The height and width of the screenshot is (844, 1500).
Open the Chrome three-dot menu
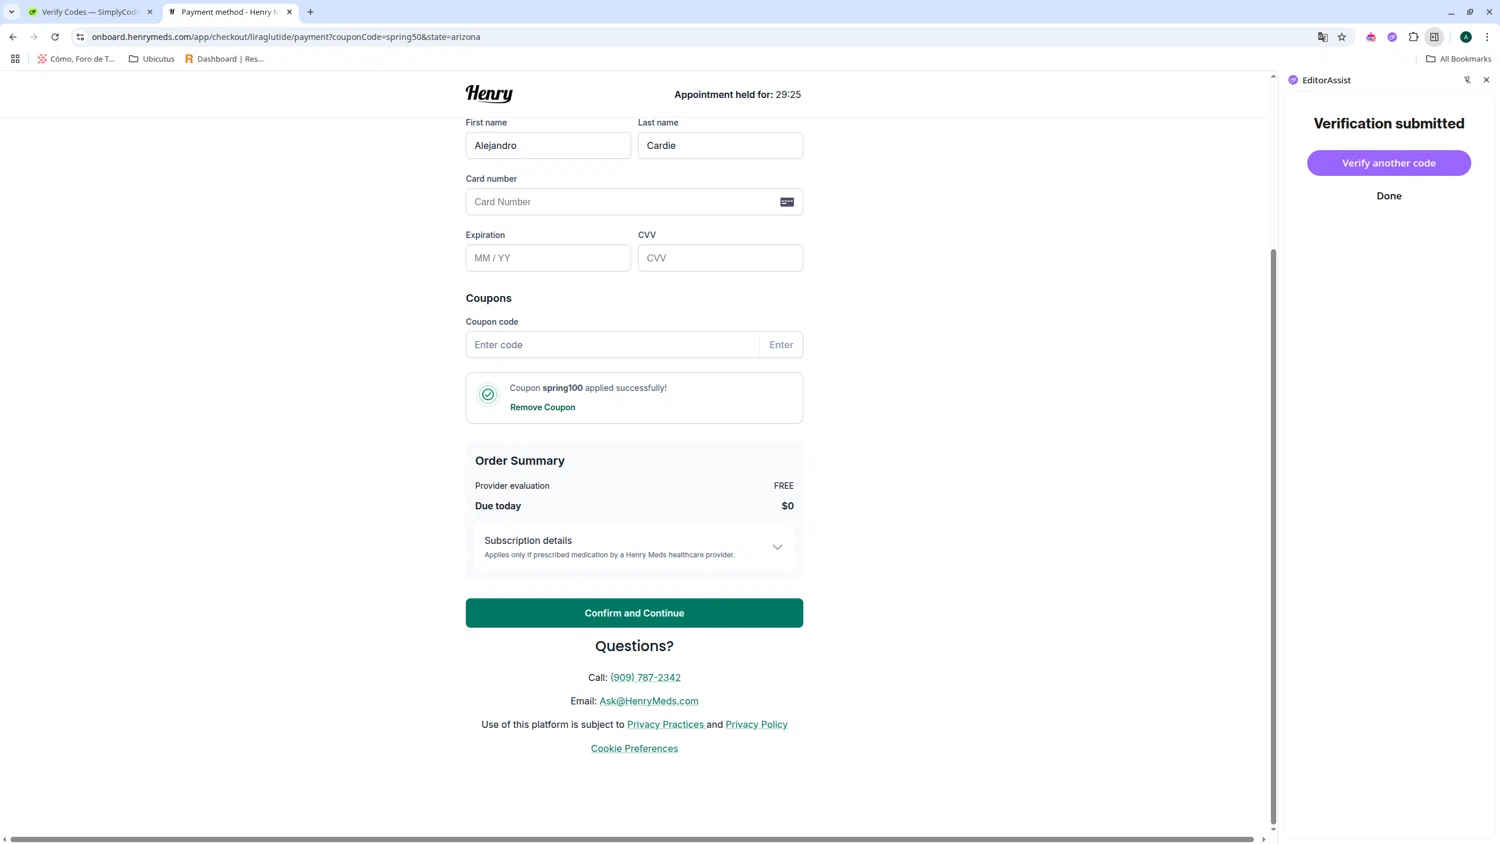[x=1487, y=37]
